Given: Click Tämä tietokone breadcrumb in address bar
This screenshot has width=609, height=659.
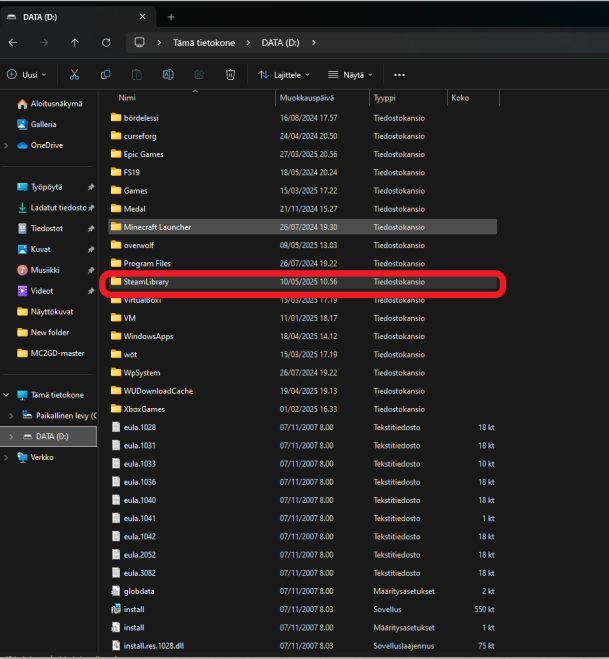Looking at the screenshot, I should pyautogui.click(x=204, y=42).
